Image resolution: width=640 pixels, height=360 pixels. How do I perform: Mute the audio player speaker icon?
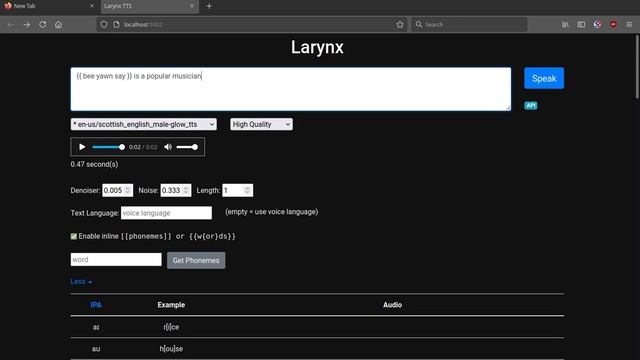coord(168,147)
